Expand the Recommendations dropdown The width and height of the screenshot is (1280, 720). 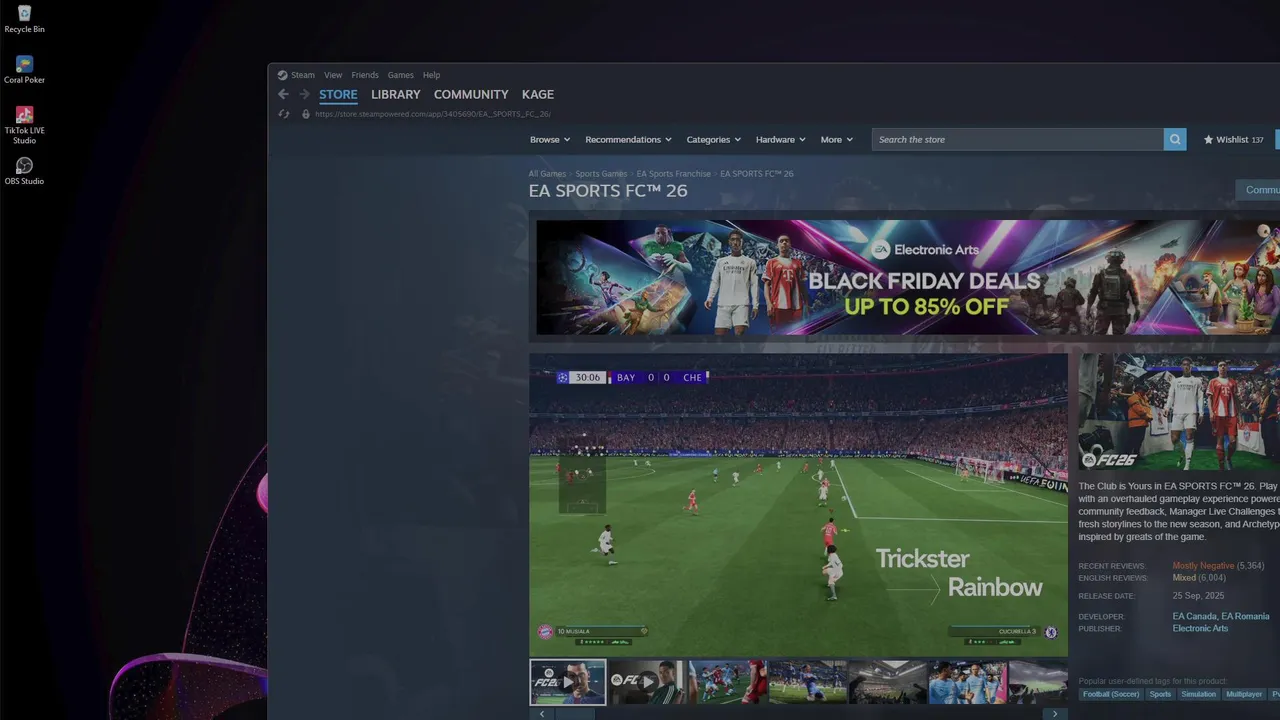(x=628, y=140)
